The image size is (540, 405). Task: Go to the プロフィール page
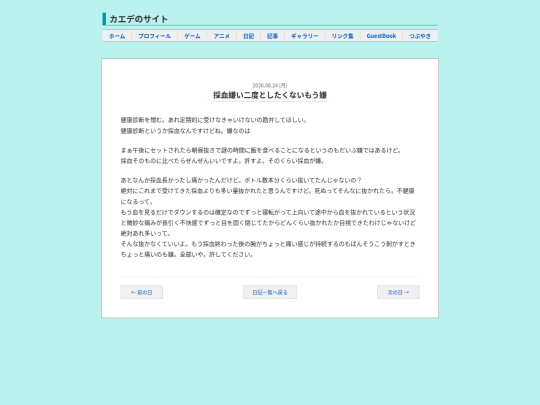click(x=155, y=36)
